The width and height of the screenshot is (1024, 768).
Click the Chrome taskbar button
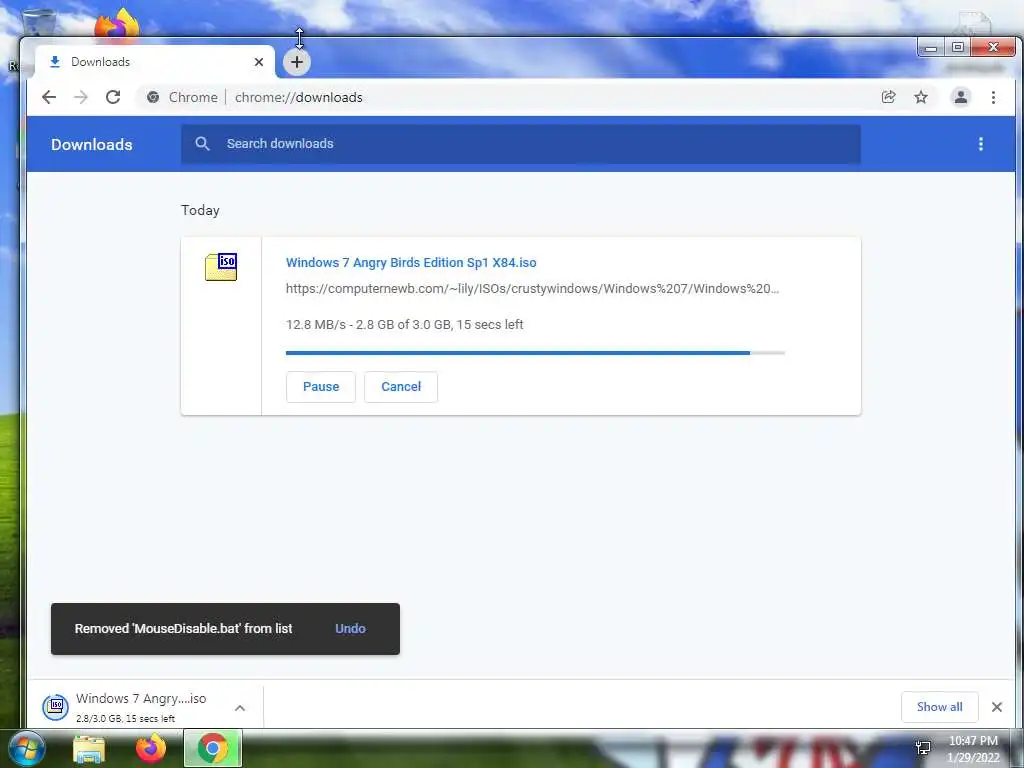click(213, 748)
